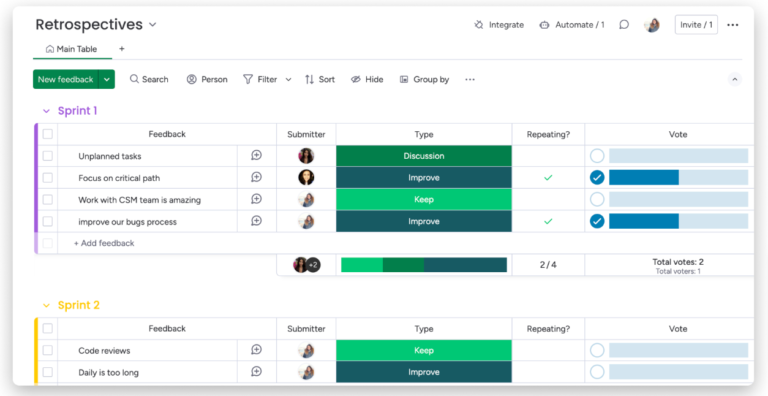The width and height of the screenshot is (768, 396).
Task: Open the Integrate plug icon
Action: pos(479,25)
